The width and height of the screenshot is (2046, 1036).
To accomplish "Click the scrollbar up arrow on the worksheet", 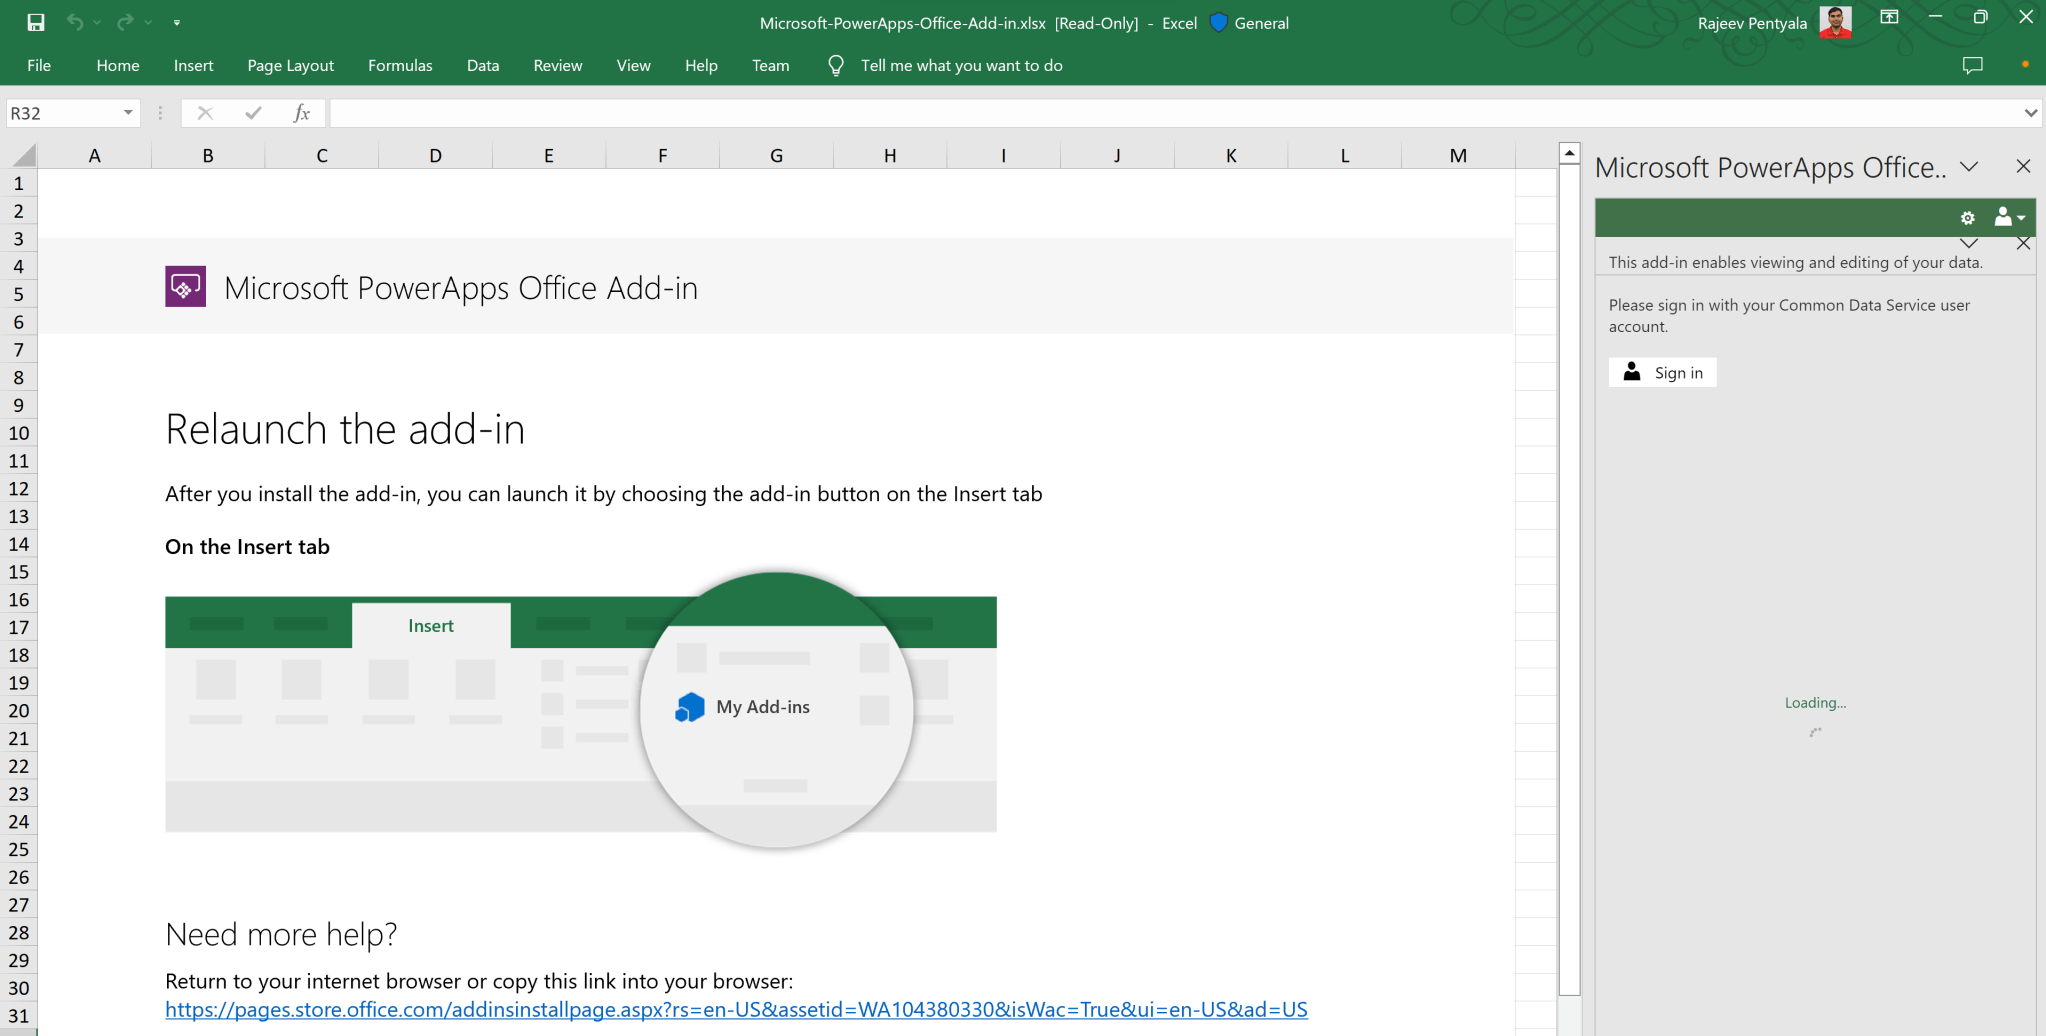I will point(1568,152).
